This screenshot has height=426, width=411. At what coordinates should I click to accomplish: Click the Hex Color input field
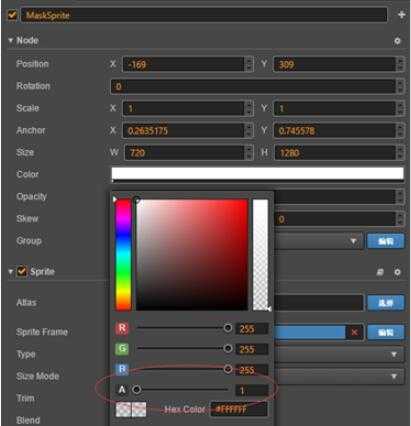point(239,409)
